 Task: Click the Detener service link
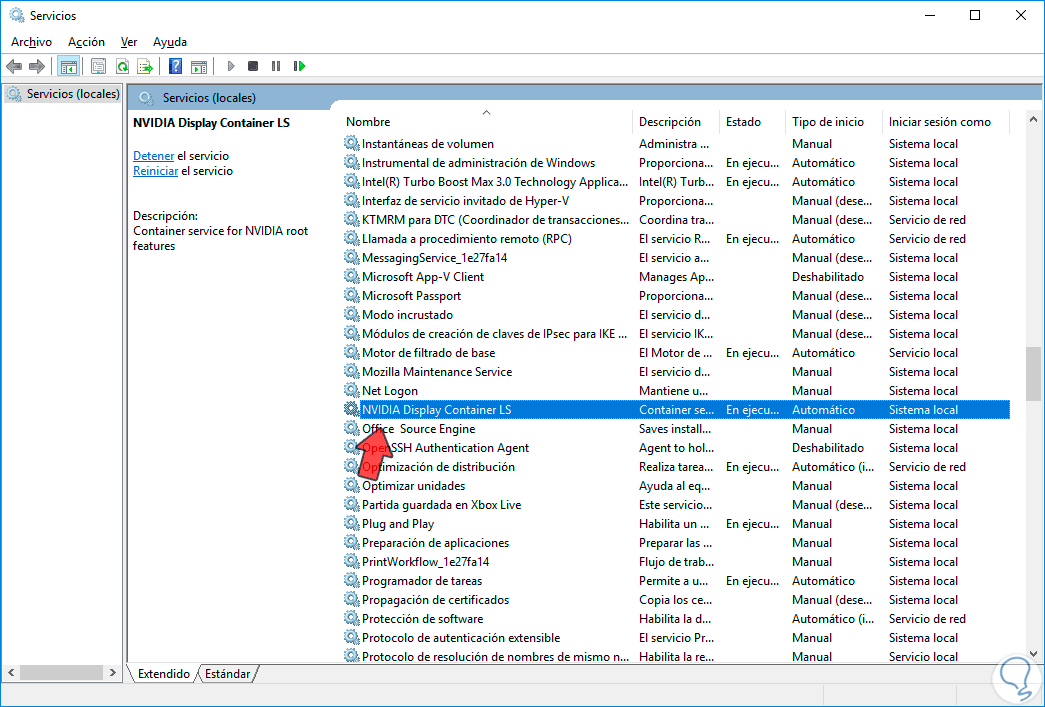(x=153, y=155)
